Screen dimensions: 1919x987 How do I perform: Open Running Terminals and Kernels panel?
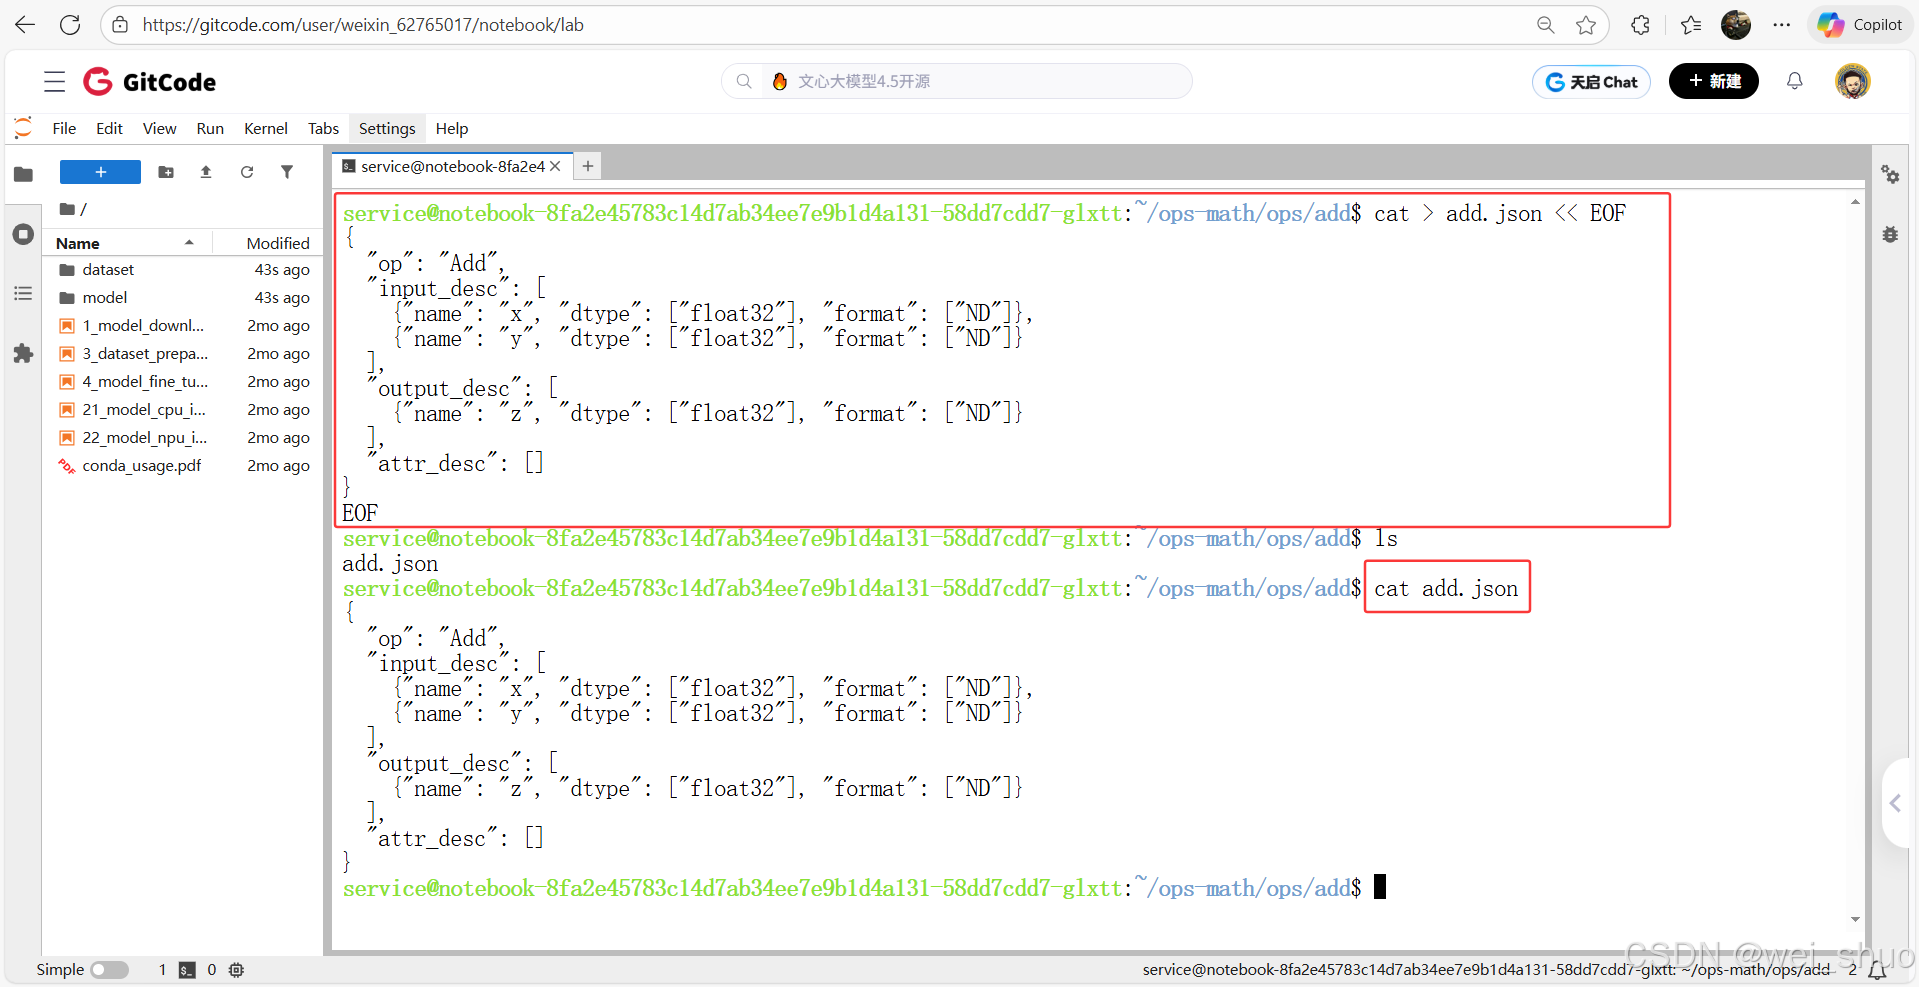tap(23, 234)
